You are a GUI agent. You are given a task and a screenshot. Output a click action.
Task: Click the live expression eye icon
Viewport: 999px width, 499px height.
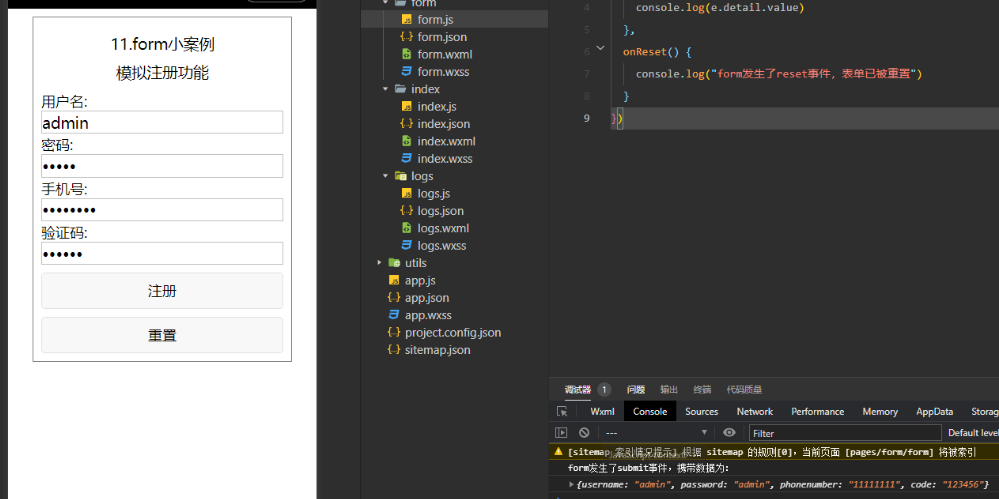tap(729, 433)
